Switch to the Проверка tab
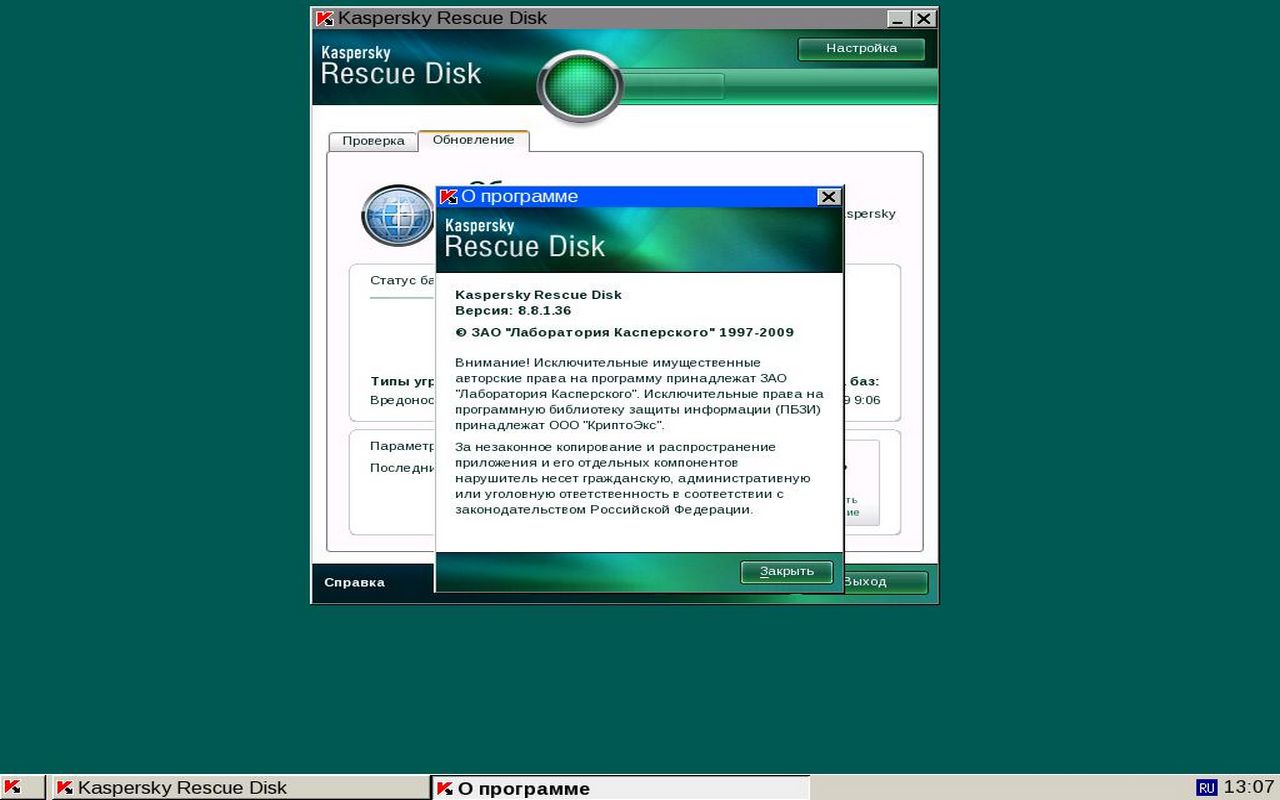 373,141
